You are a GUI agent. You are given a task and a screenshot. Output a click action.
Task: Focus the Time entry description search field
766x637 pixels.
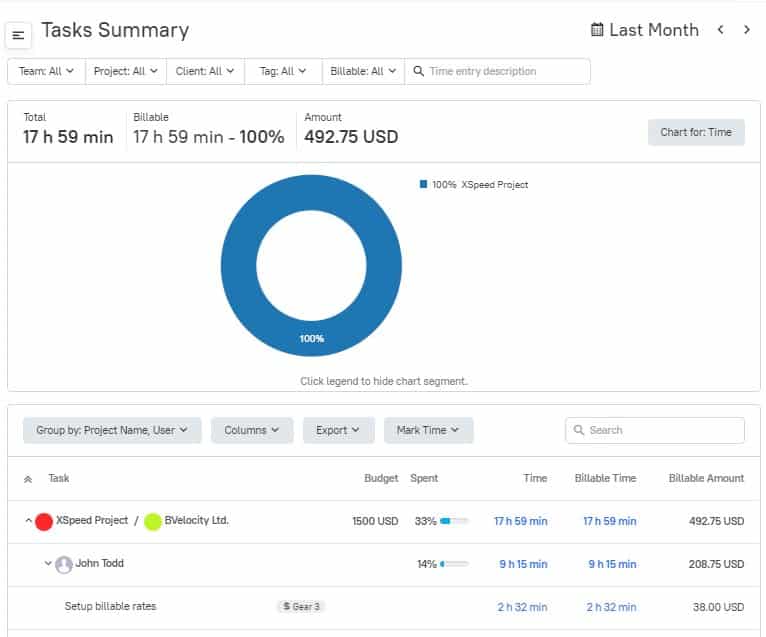click(497, 71)
